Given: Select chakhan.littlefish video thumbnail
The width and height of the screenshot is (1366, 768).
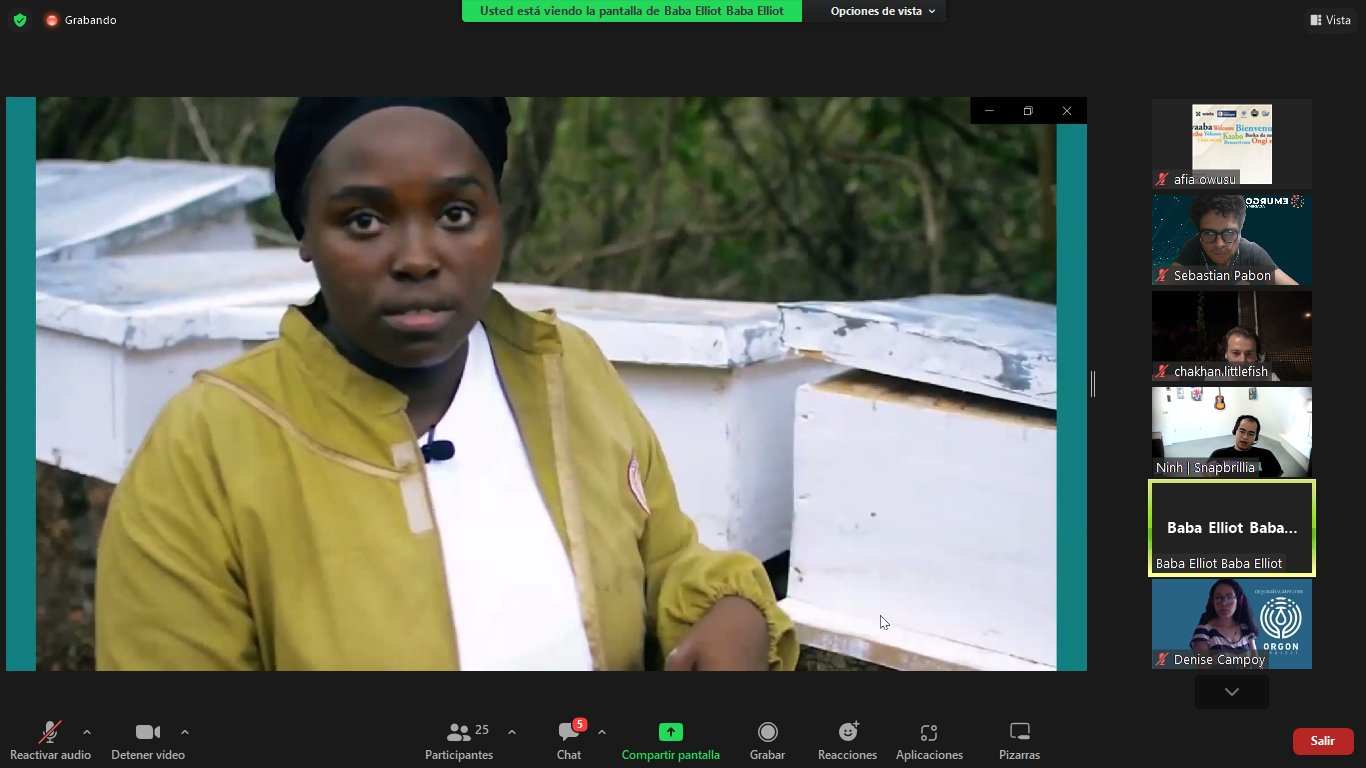Looking at the screenshot, I should 1232,335.
